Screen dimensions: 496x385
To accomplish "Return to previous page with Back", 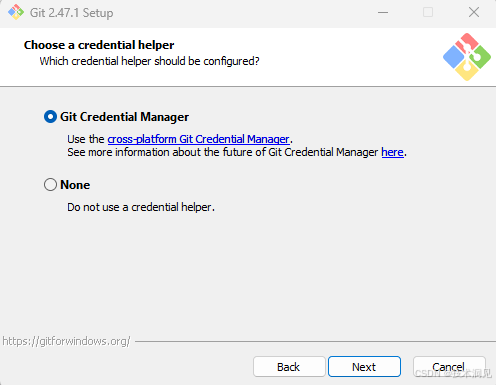I will coord(289,367).
